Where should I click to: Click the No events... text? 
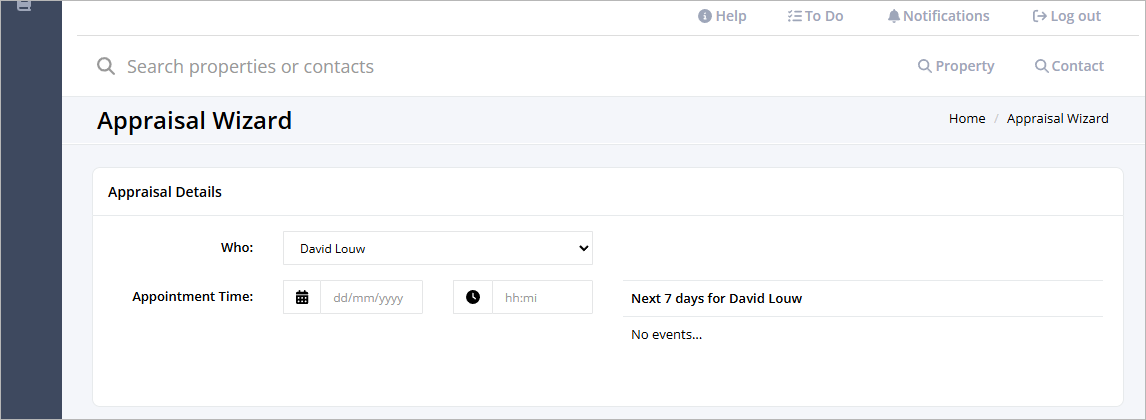point(667,335)
